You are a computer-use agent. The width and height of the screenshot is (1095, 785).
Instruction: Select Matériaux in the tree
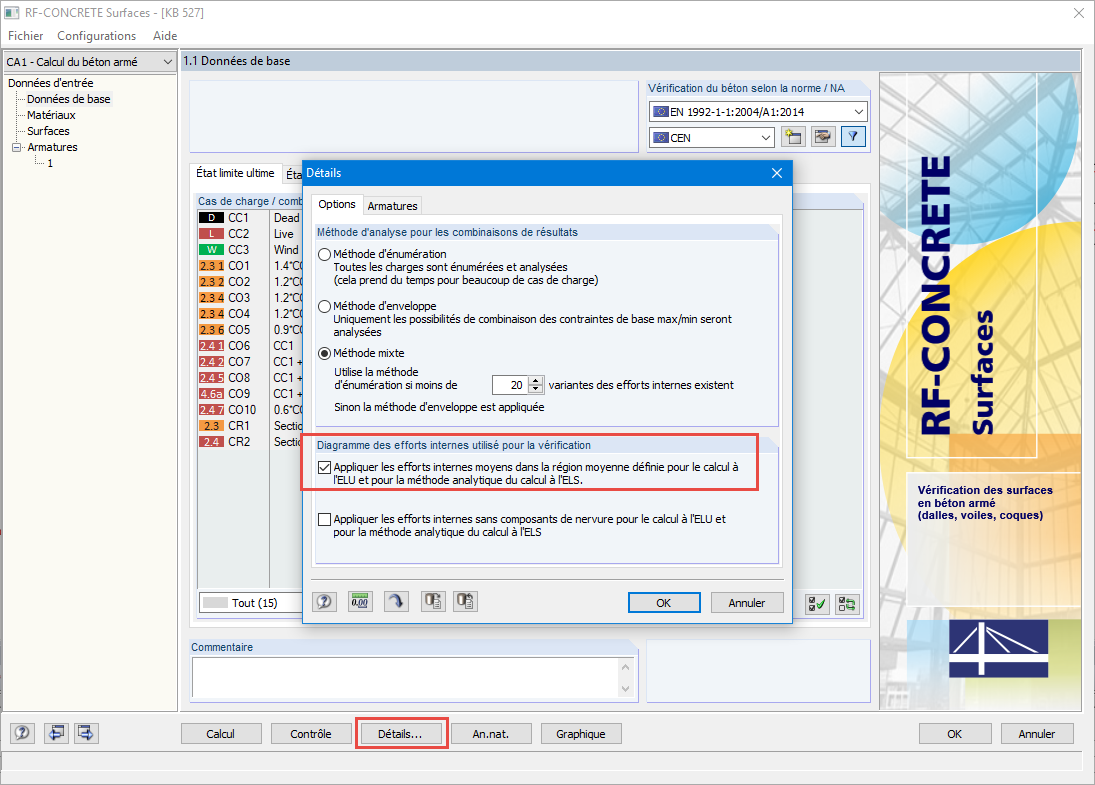(51, 115)
